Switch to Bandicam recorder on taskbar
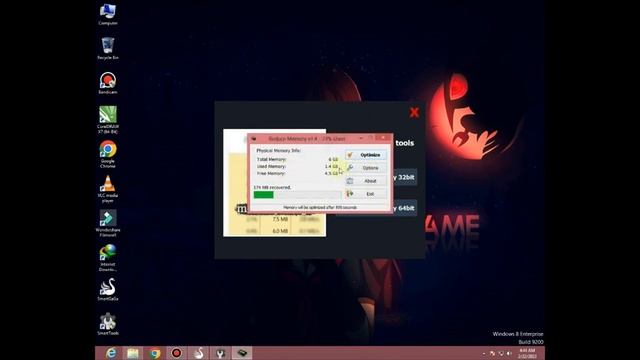640x360 pixels. pos(176,353)
